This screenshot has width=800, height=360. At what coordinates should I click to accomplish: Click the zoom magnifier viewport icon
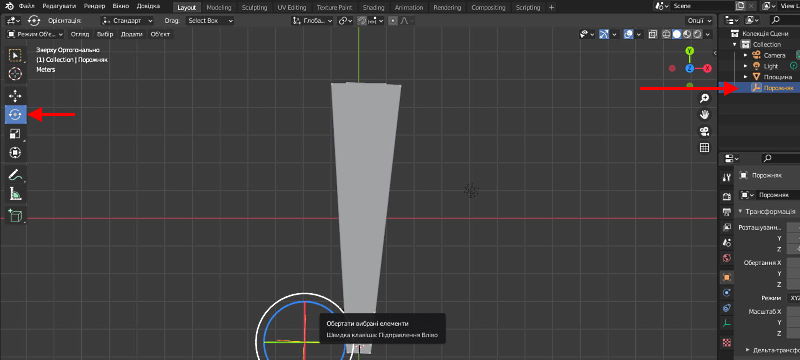pos(704,98)
